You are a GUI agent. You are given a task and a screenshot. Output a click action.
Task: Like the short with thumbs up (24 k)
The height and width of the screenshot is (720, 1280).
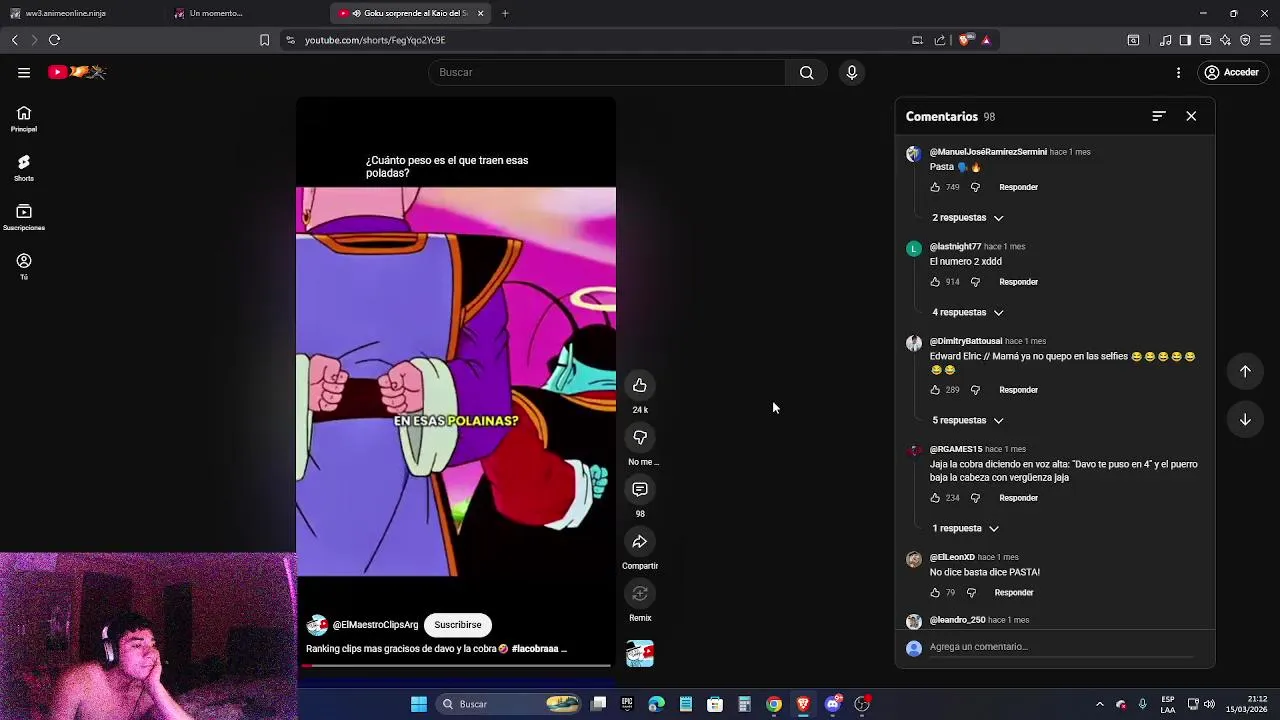tap(640, 386)
